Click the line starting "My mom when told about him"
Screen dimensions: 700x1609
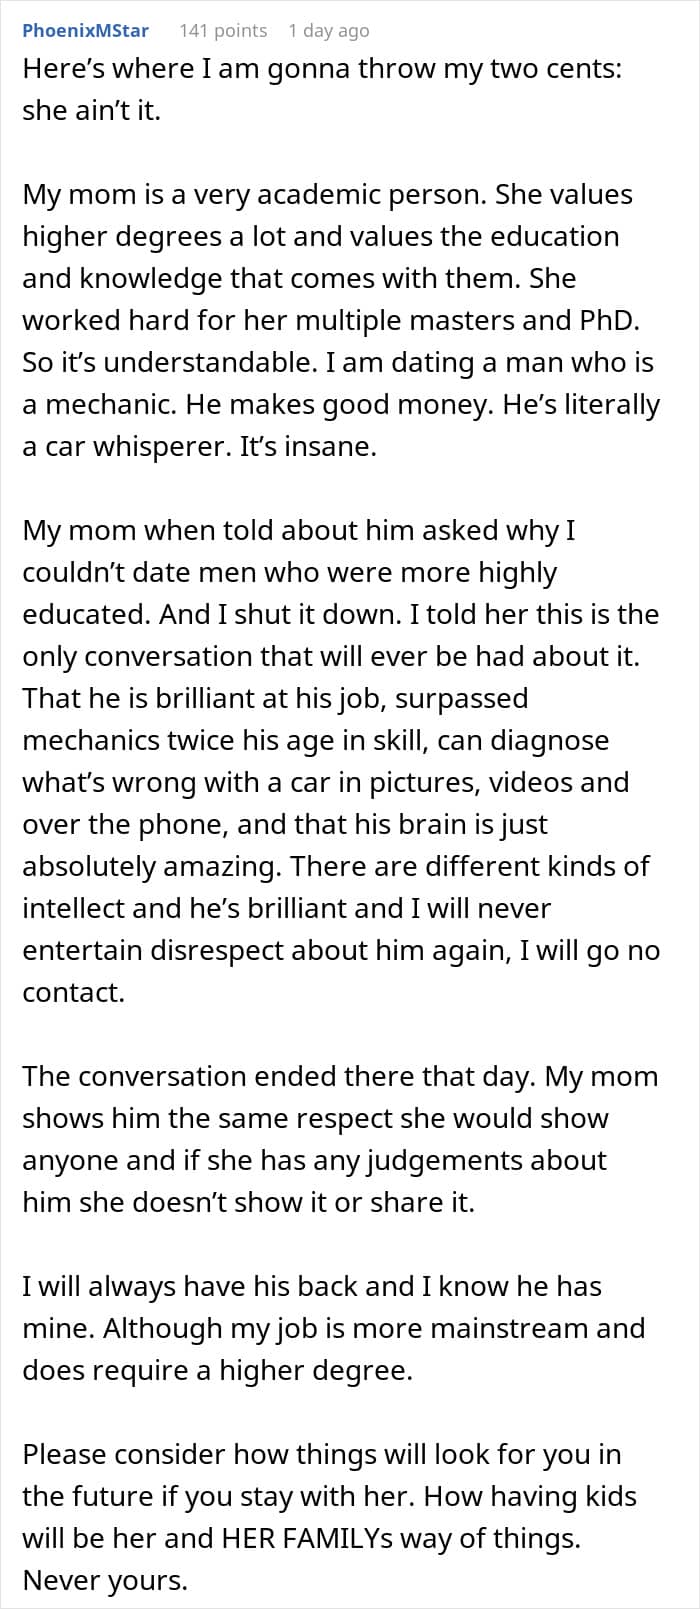point(298,530)
